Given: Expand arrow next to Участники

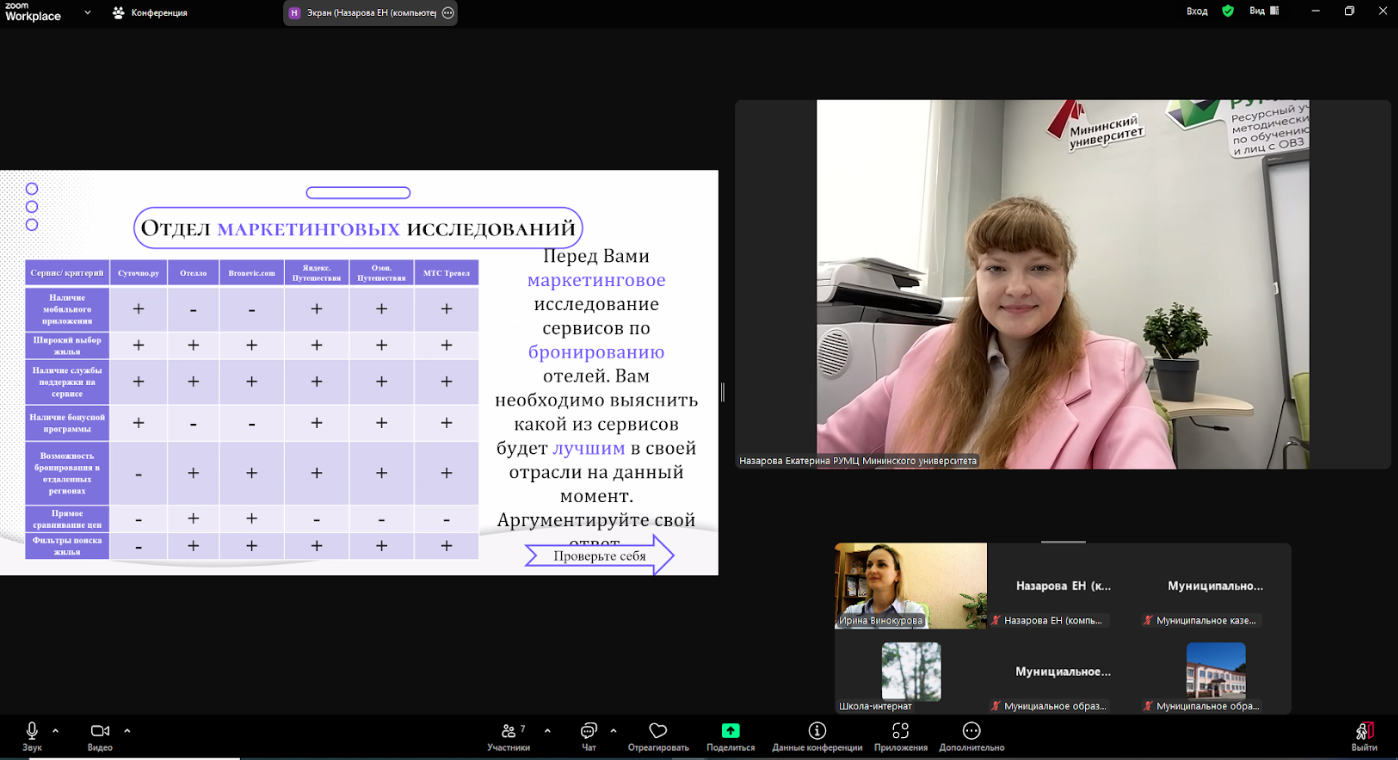Looking at the screenshot, I should pos(547,731).
